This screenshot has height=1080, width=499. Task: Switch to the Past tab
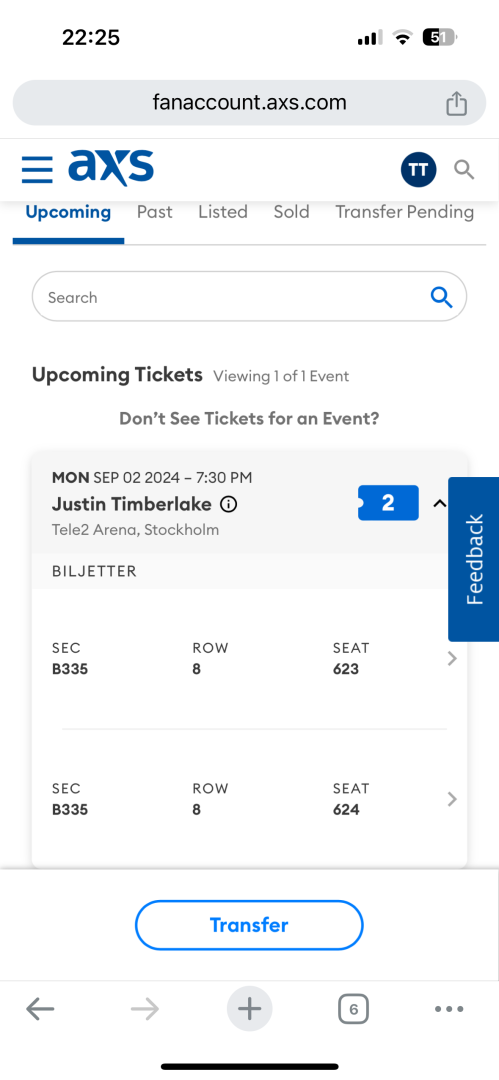[154, 212]
